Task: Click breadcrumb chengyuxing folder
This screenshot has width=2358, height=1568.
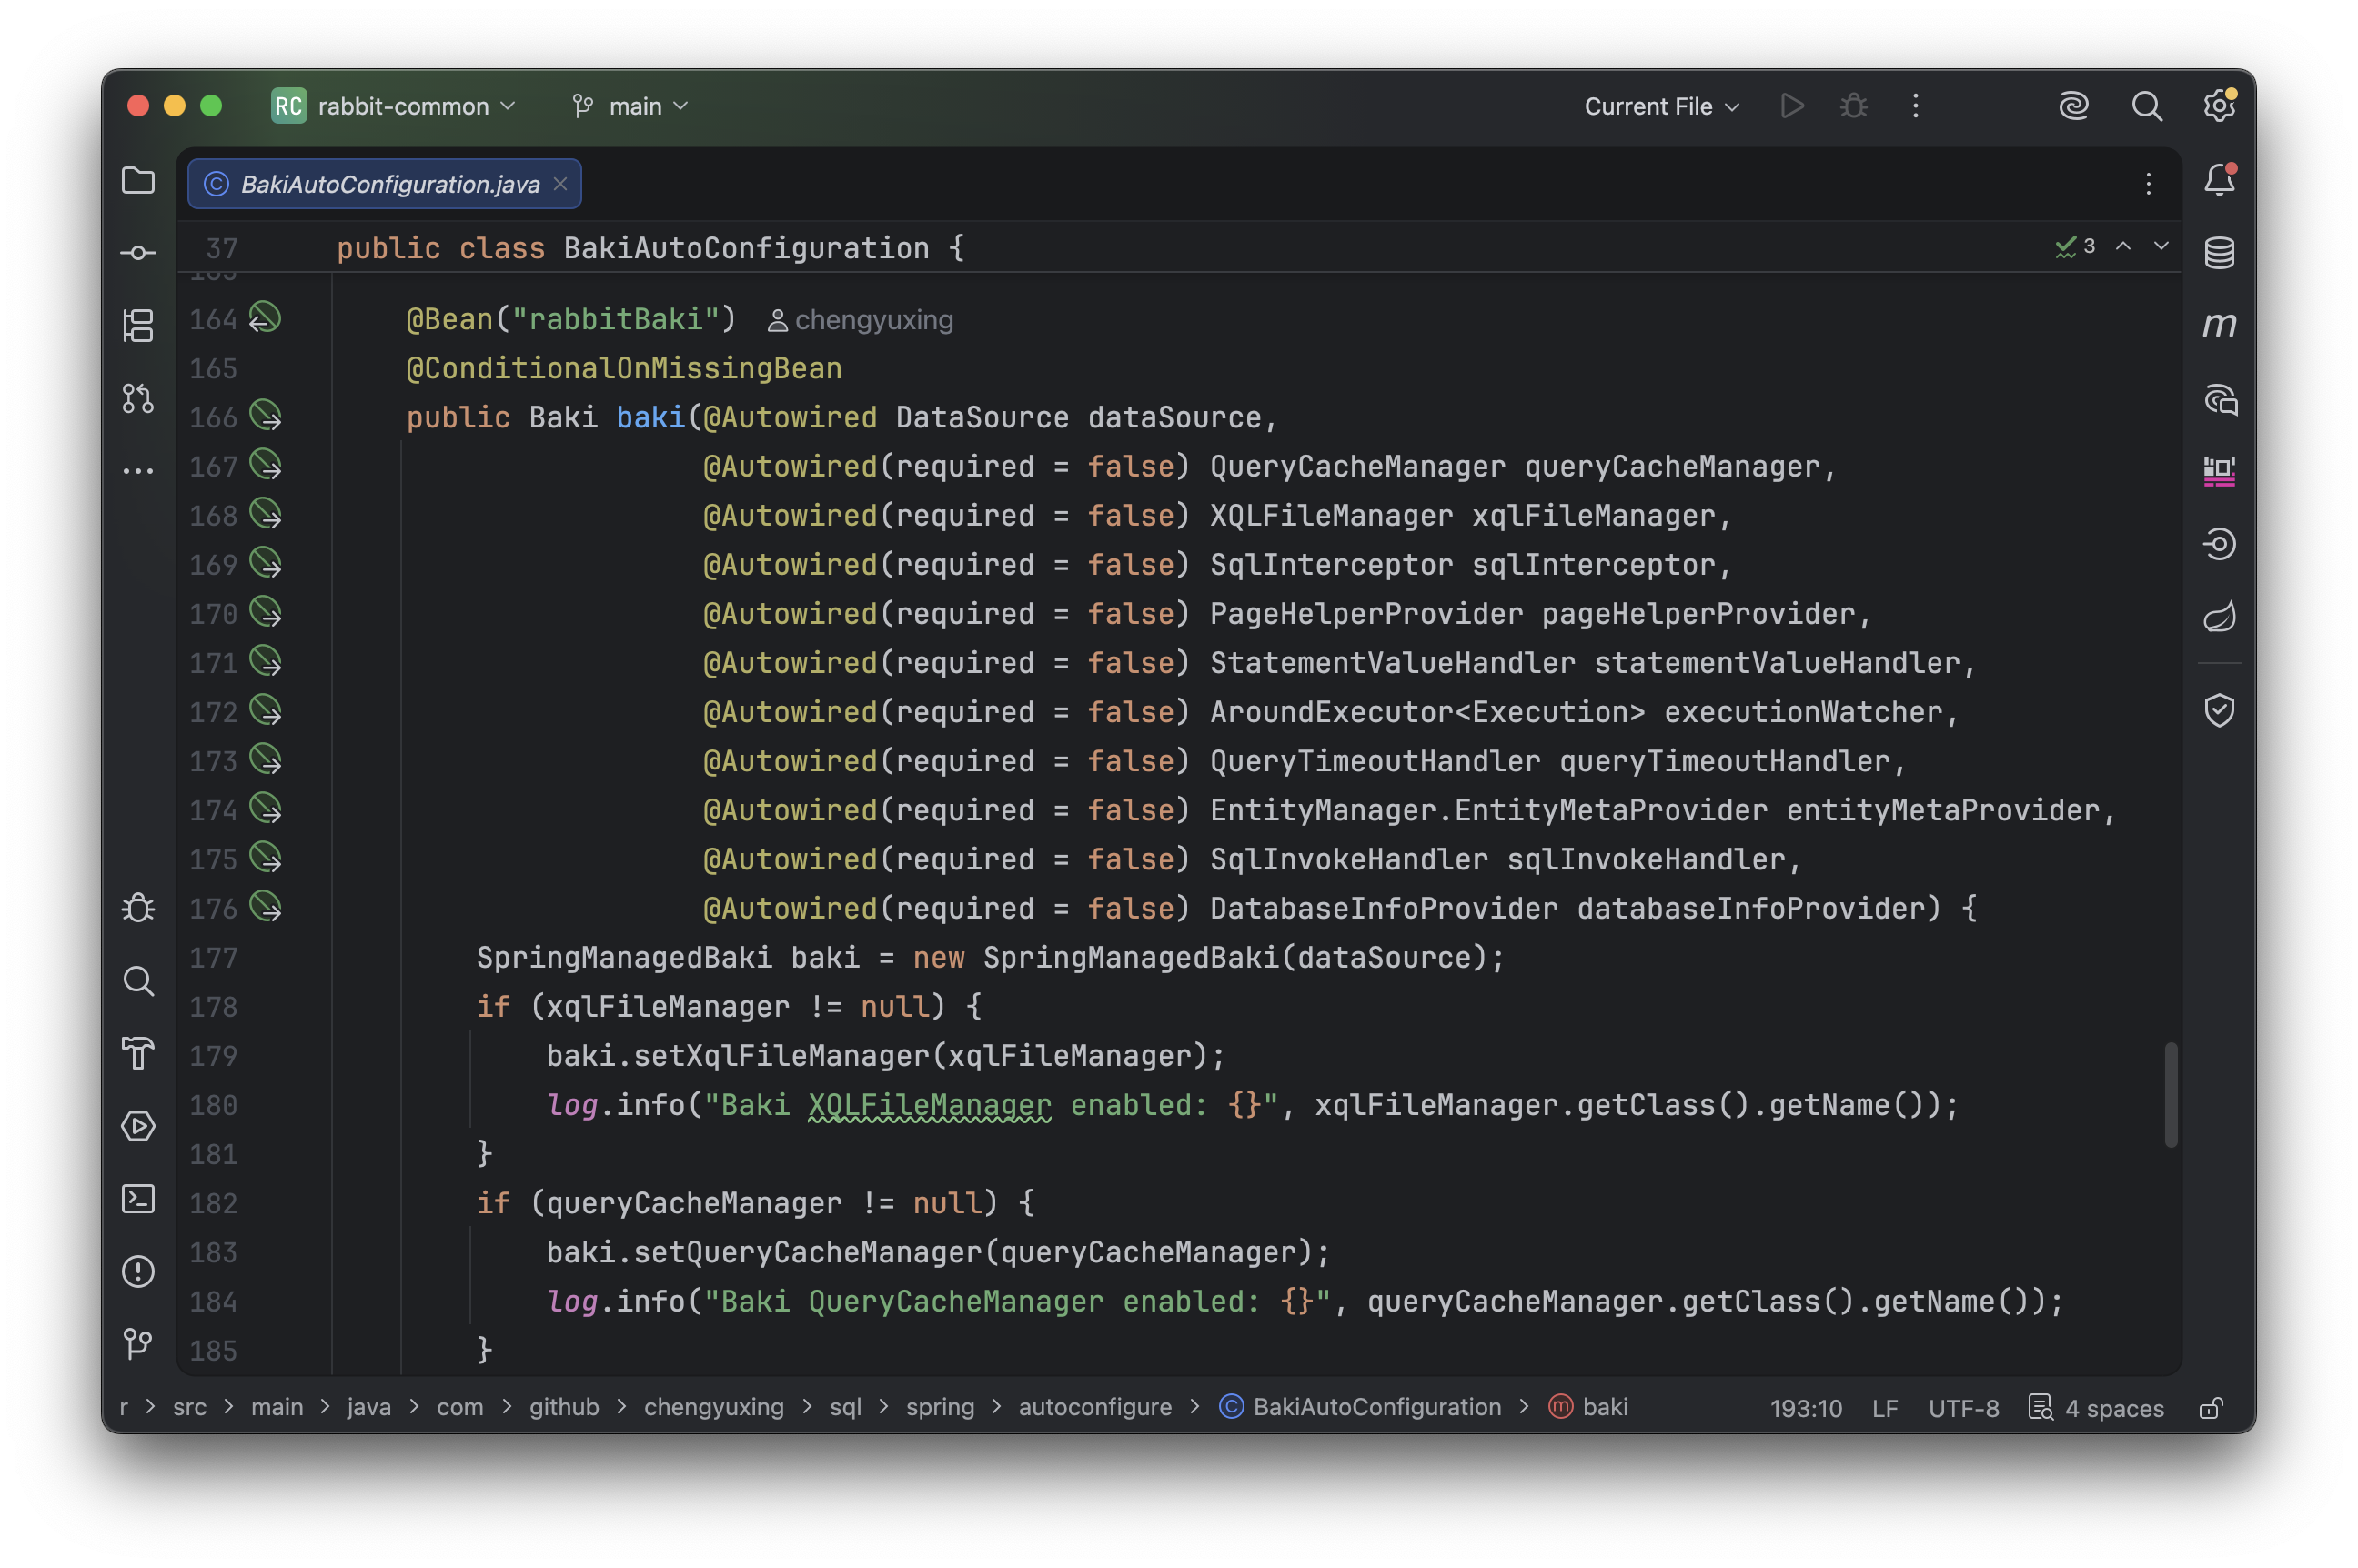Action: pos(713,1406)
